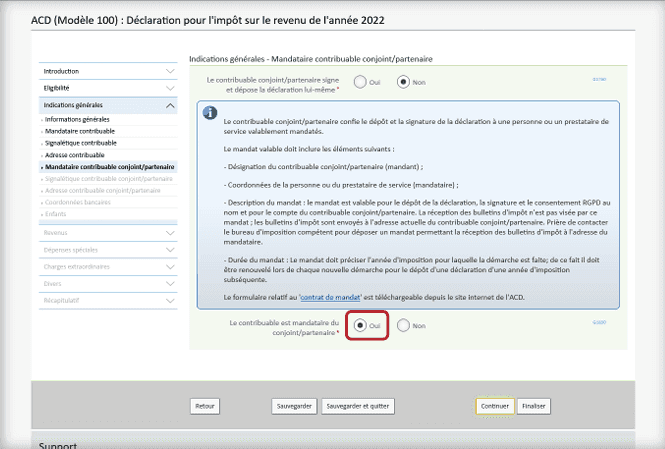
Task: Choose 'Oui' for conjoint signs declaration himself
Action: pyautogui.click(x=360, y=82)
